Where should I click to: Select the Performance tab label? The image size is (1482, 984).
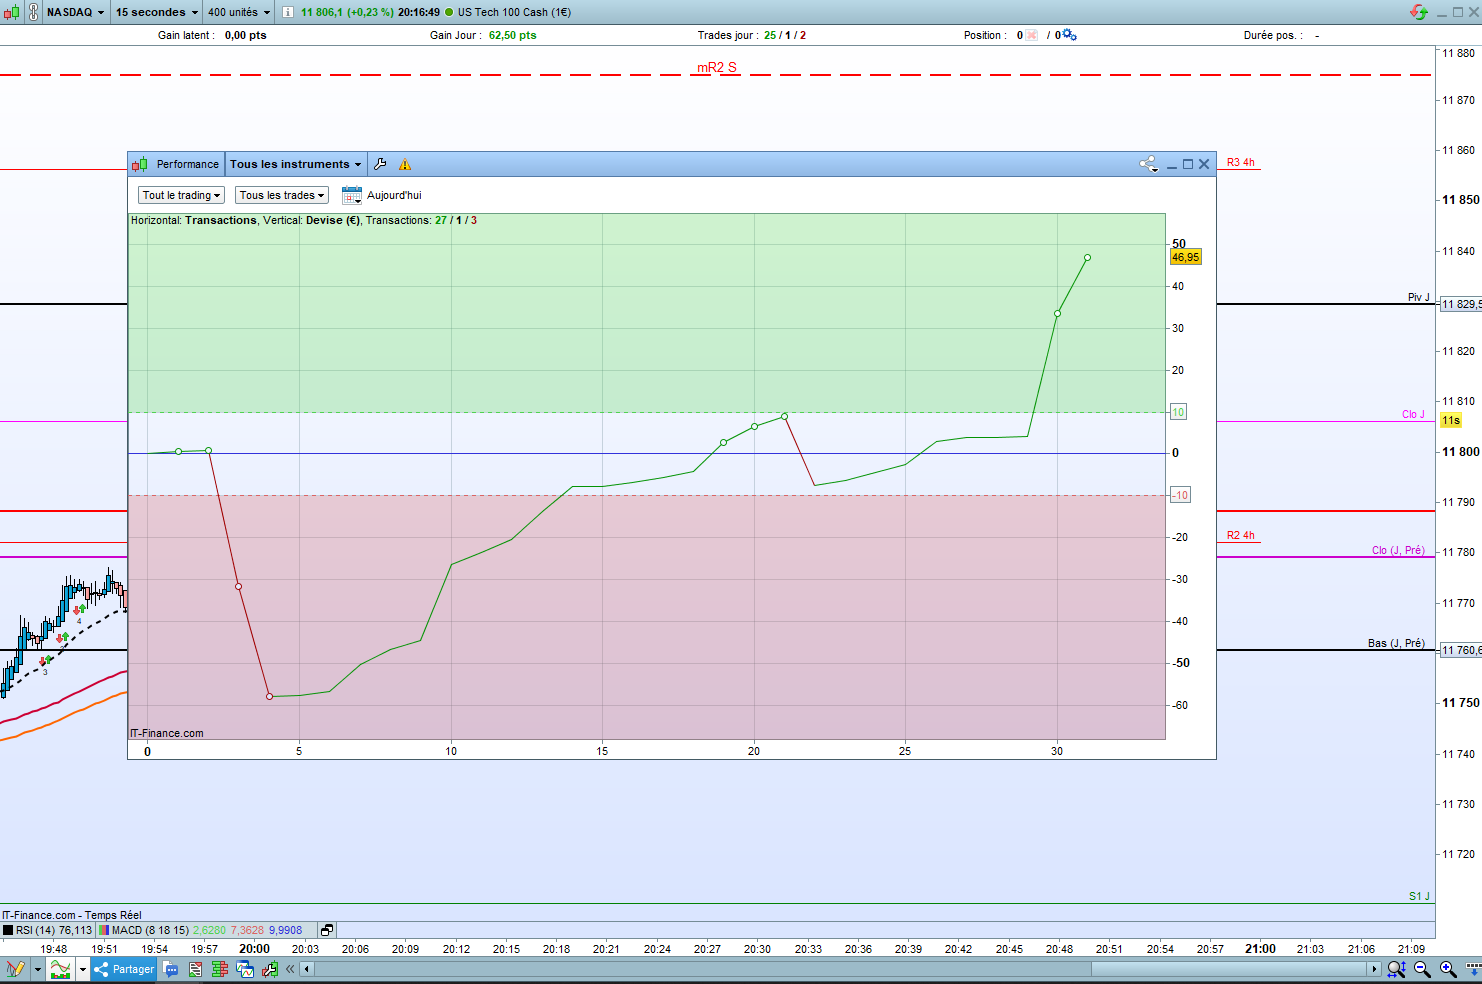[x=187, y=164]
